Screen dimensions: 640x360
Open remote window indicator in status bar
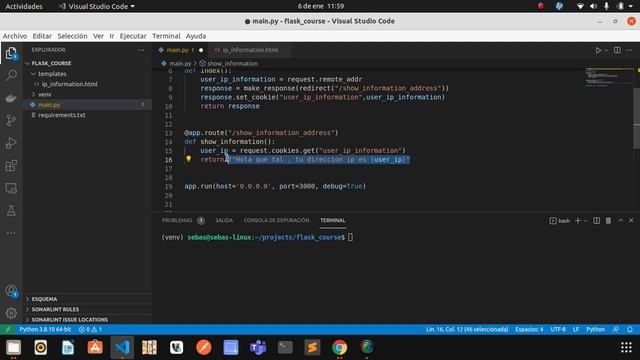tap(7, 329)
